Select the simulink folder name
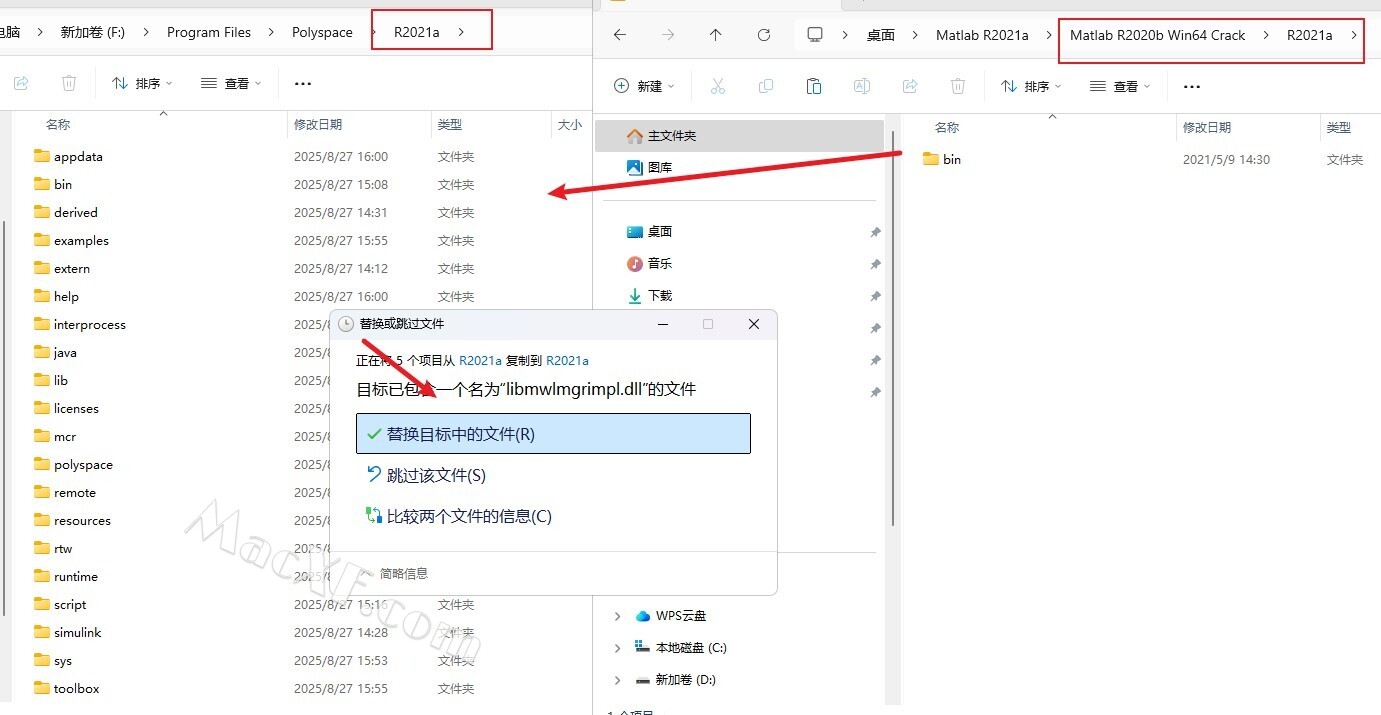This screenshot has width=1381, height=715. point(78,632)
